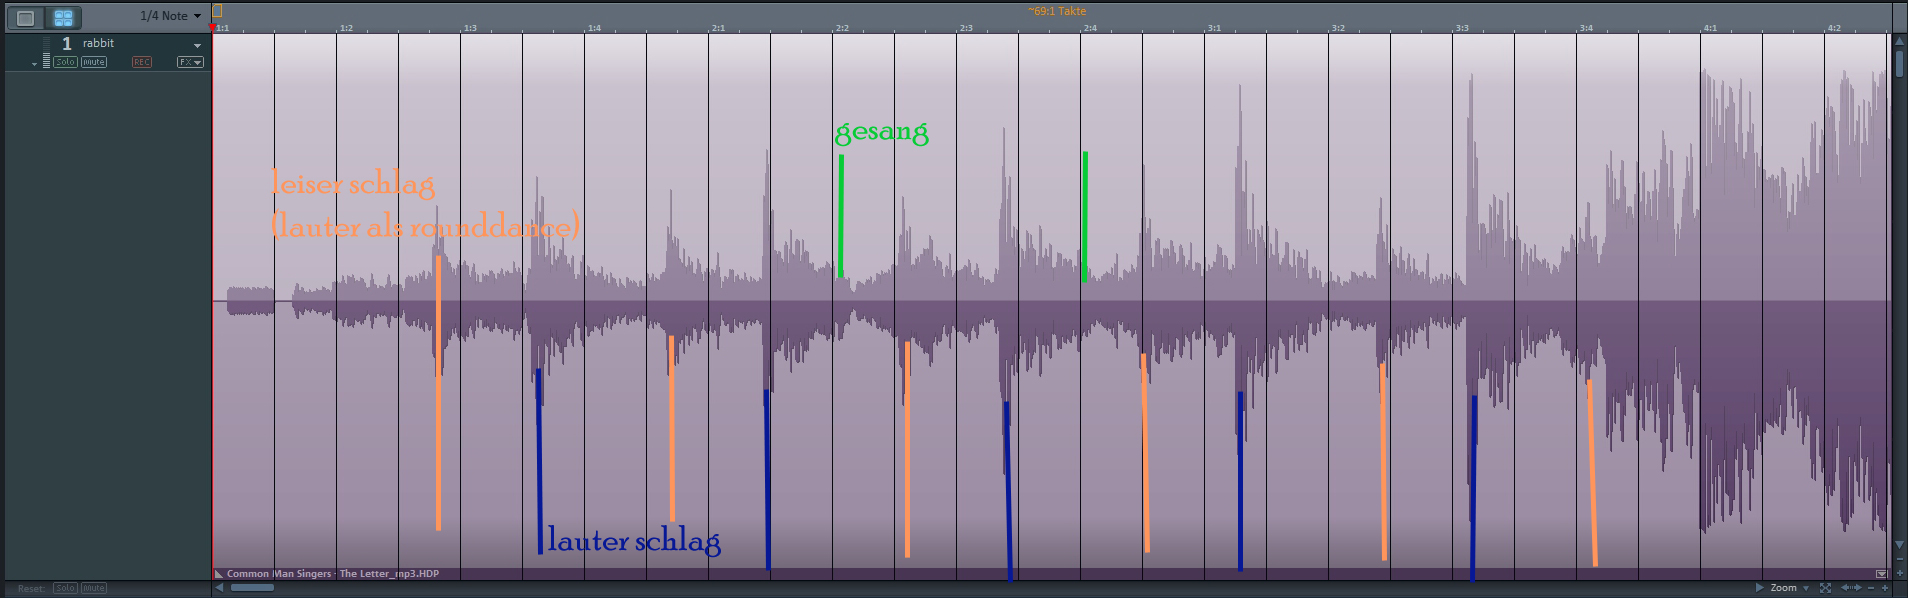Viewport: 1908px width, 599px height.
Task: Click the zoom-to-fit fullscreen icon
Action: tap(1825, 588)
